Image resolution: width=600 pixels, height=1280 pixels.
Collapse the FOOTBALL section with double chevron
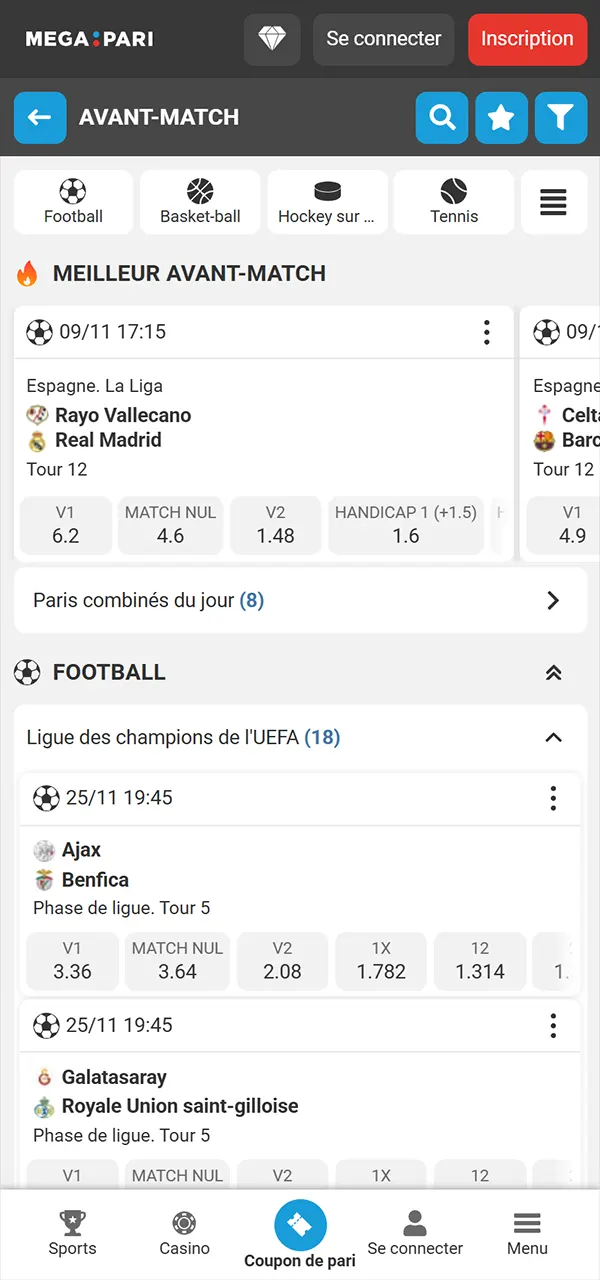tap(553, 672)
